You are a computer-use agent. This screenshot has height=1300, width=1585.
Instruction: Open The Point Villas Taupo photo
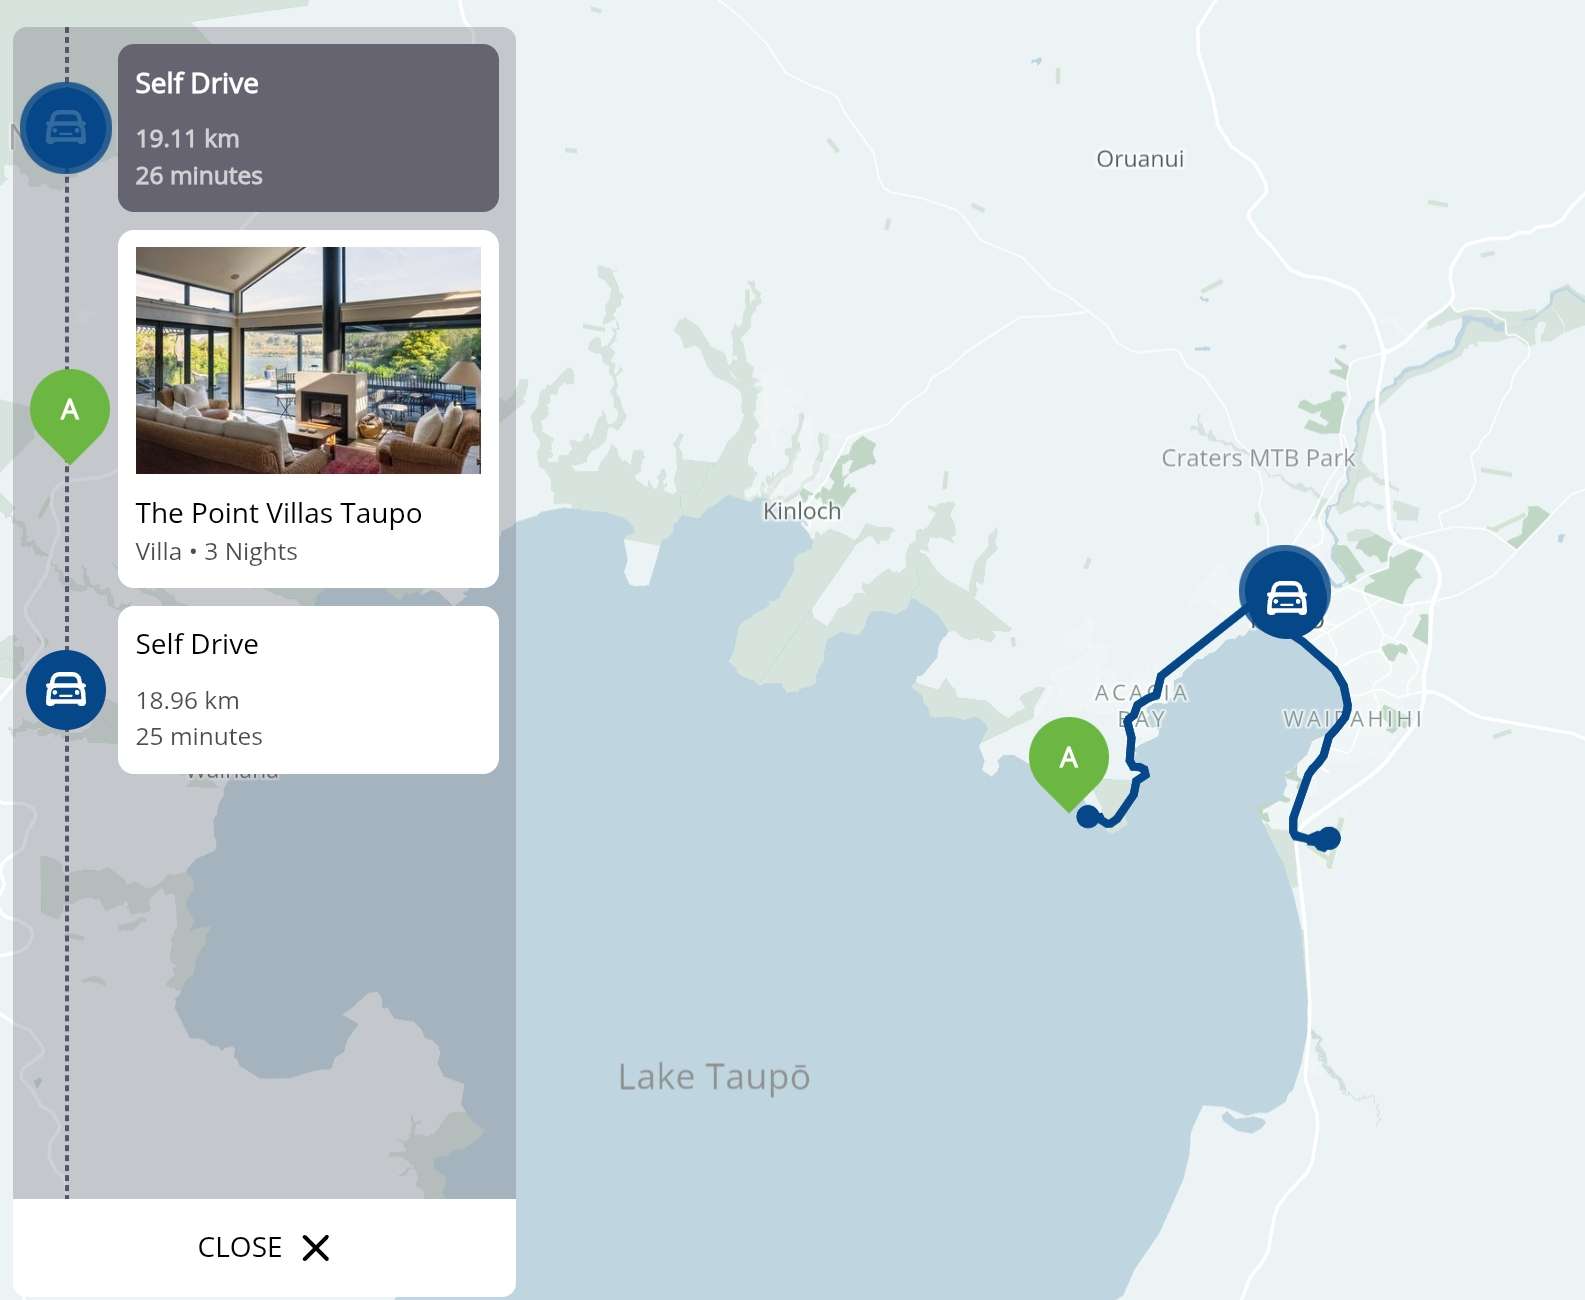click(308, 360)
